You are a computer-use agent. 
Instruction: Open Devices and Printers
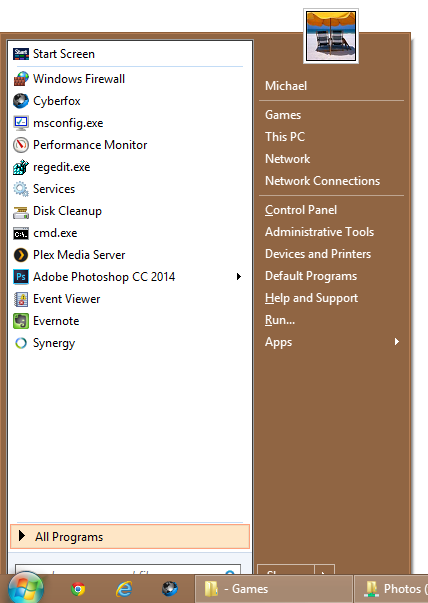pyautogui.click(x=318, y=254)
